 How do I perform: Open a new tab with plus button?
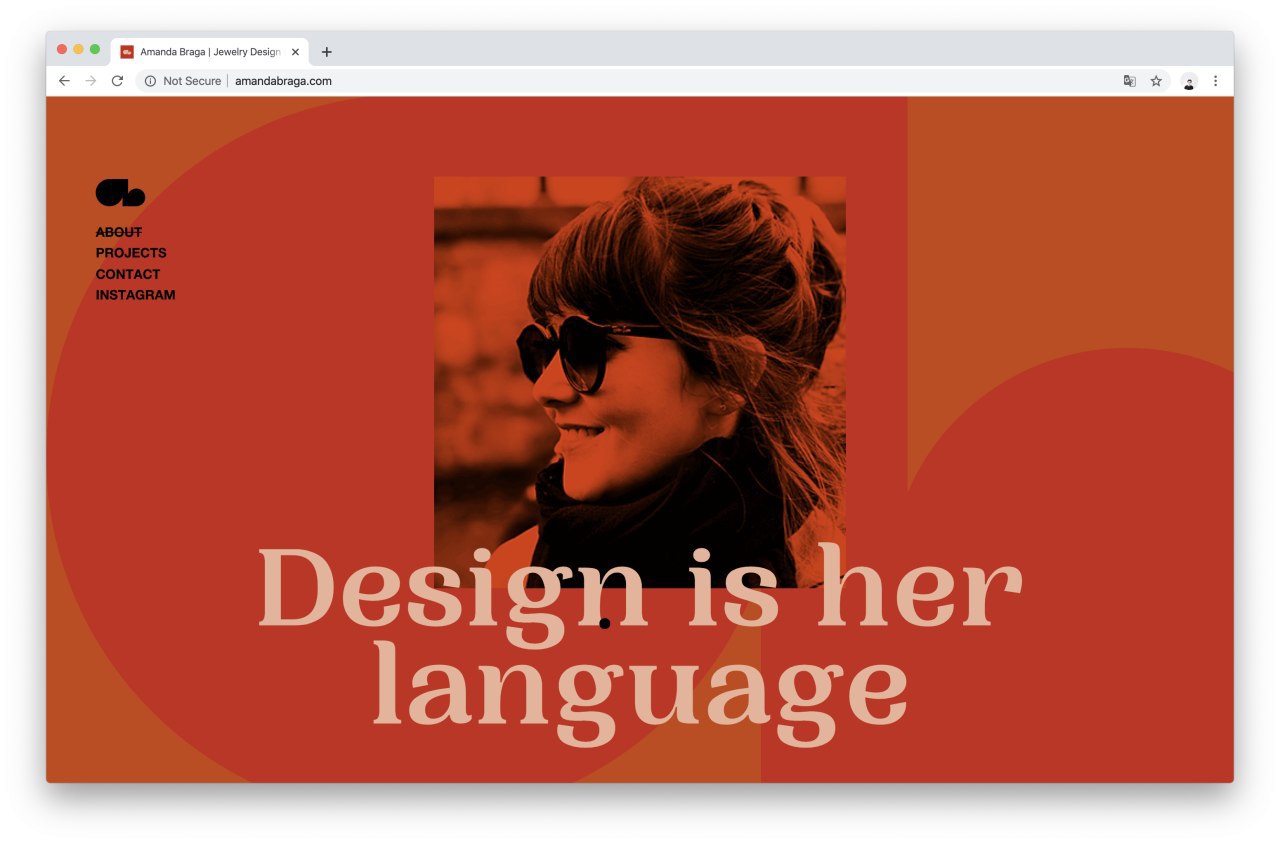[326, 52]
